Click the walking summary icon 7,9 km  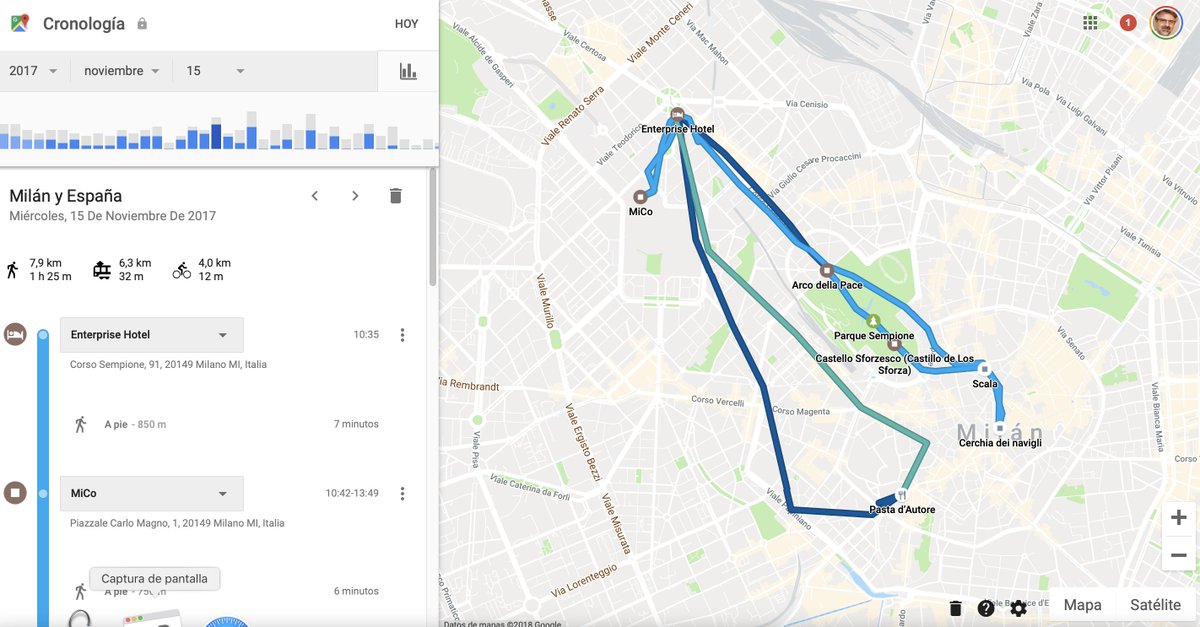(x=13, y=270)
